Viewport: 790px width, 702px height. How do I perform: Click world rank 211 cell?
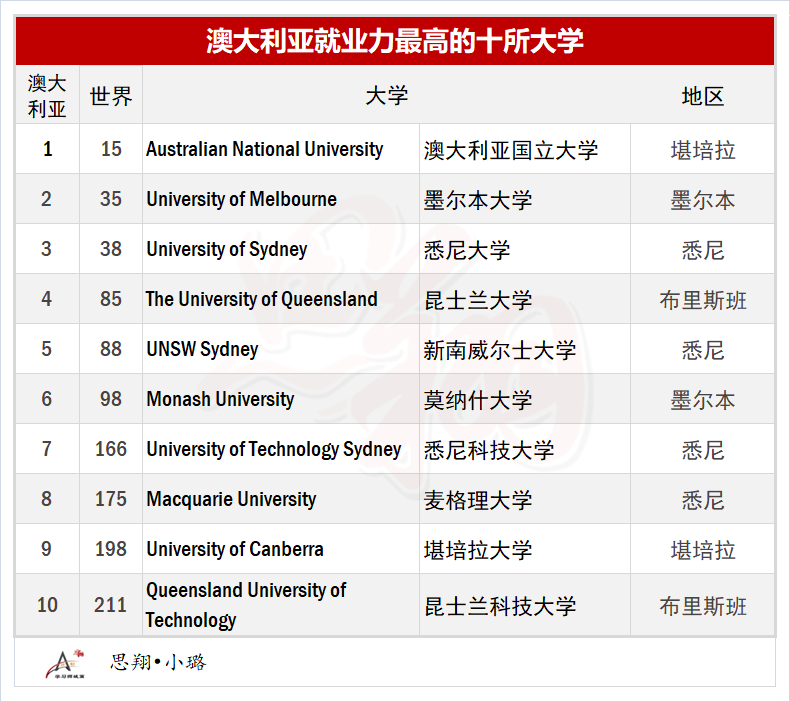pos(111,605)
